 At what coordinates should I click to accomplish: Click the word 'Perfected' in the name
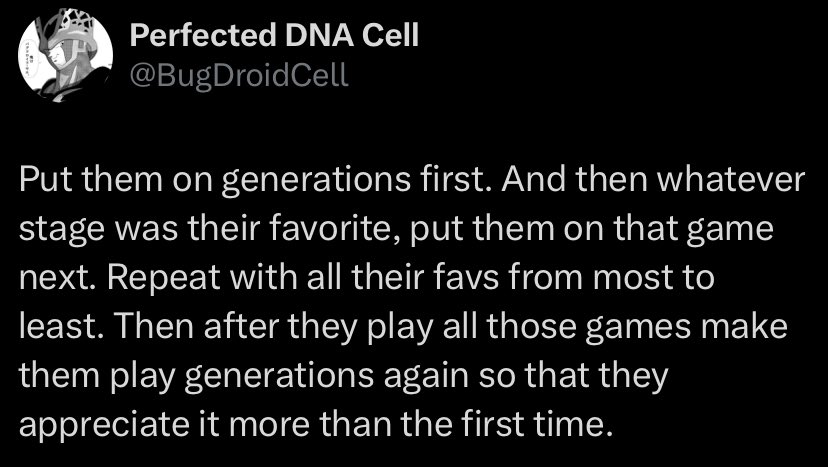tap(202, 36)
